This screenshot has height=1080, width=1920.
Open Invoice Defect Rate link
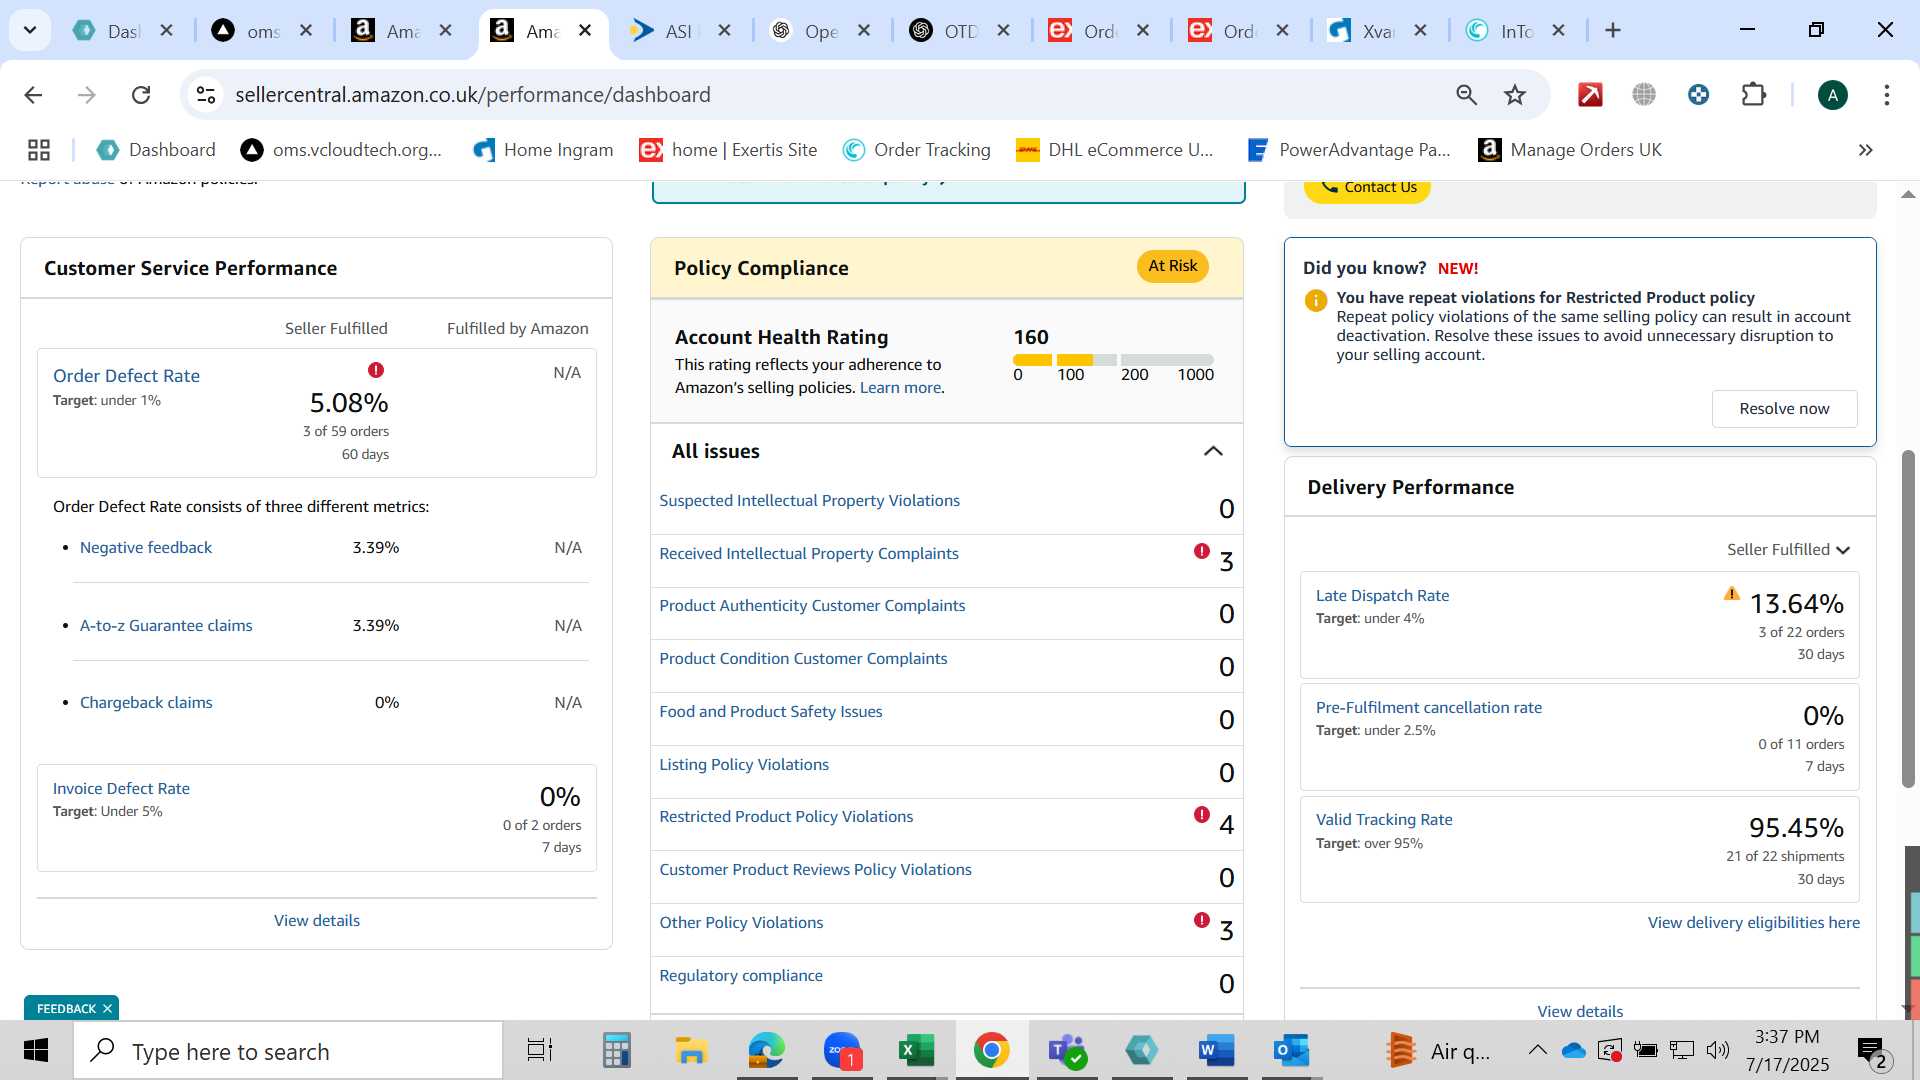tap(121, 789)
